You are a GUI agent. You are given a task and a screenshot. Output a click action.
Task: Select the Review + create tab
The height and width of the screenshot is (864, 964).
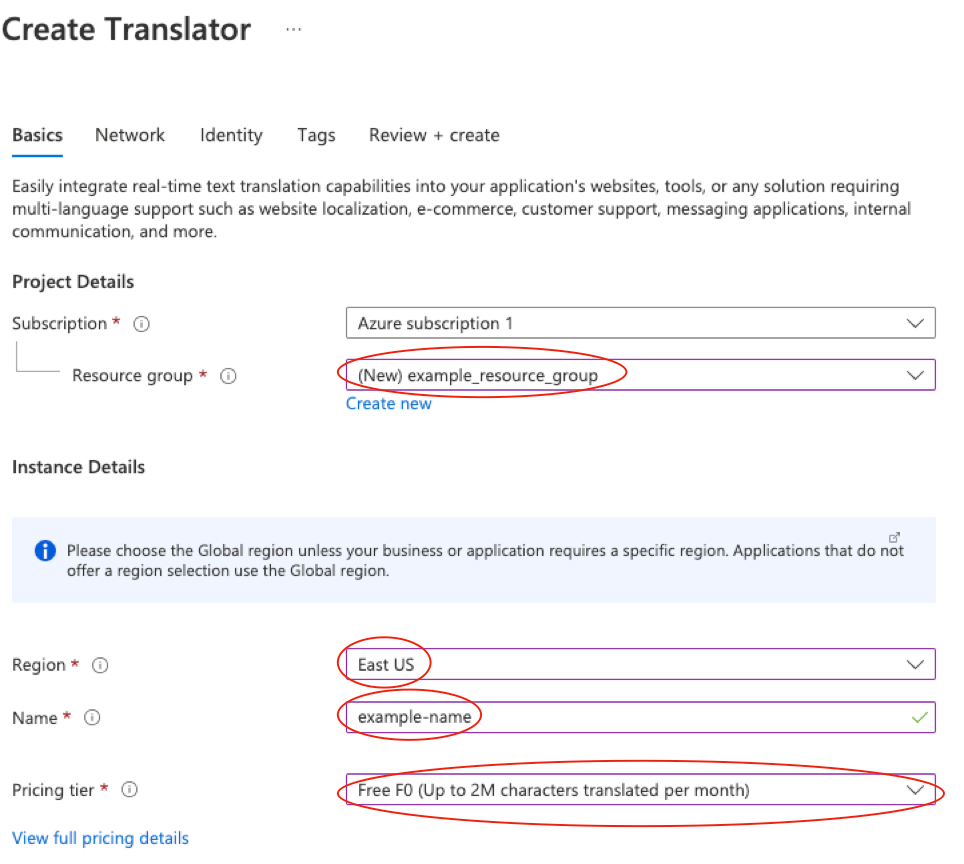pyautogui.click(x=434, y=135)
